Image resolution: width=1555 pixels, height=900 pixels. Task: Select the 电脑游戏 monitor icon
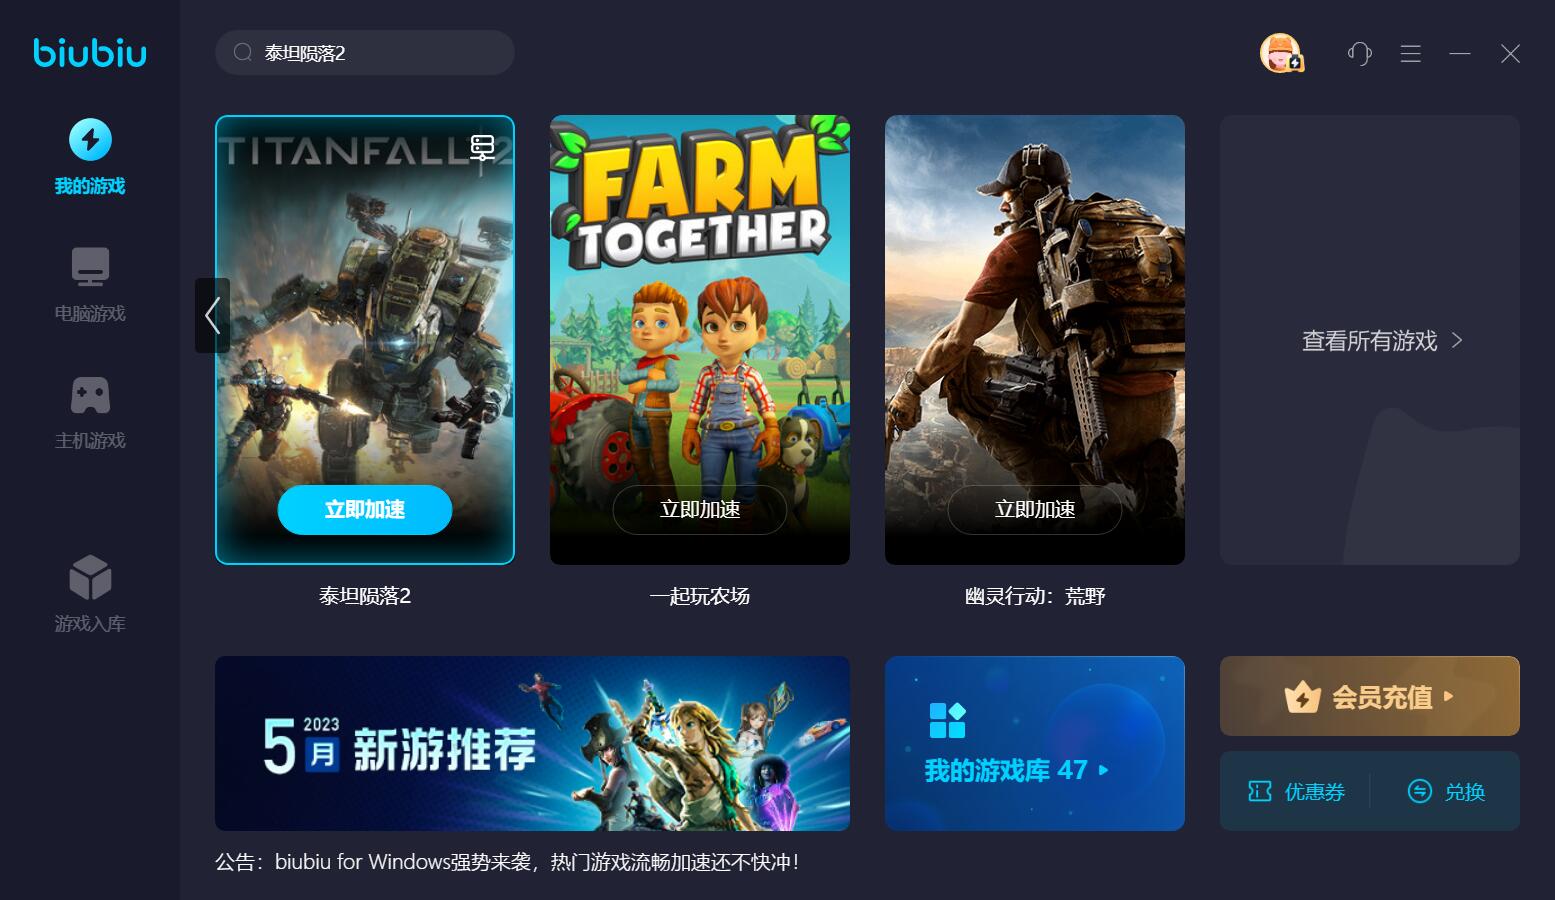(90, 267)
